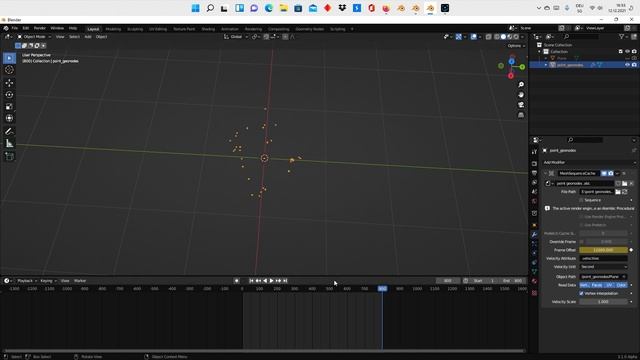Image resolution: width=640 pixels, height=360 pixels.
Task: Select the Rotate tool
Action: pyautogui.click(x=9, y=95)
